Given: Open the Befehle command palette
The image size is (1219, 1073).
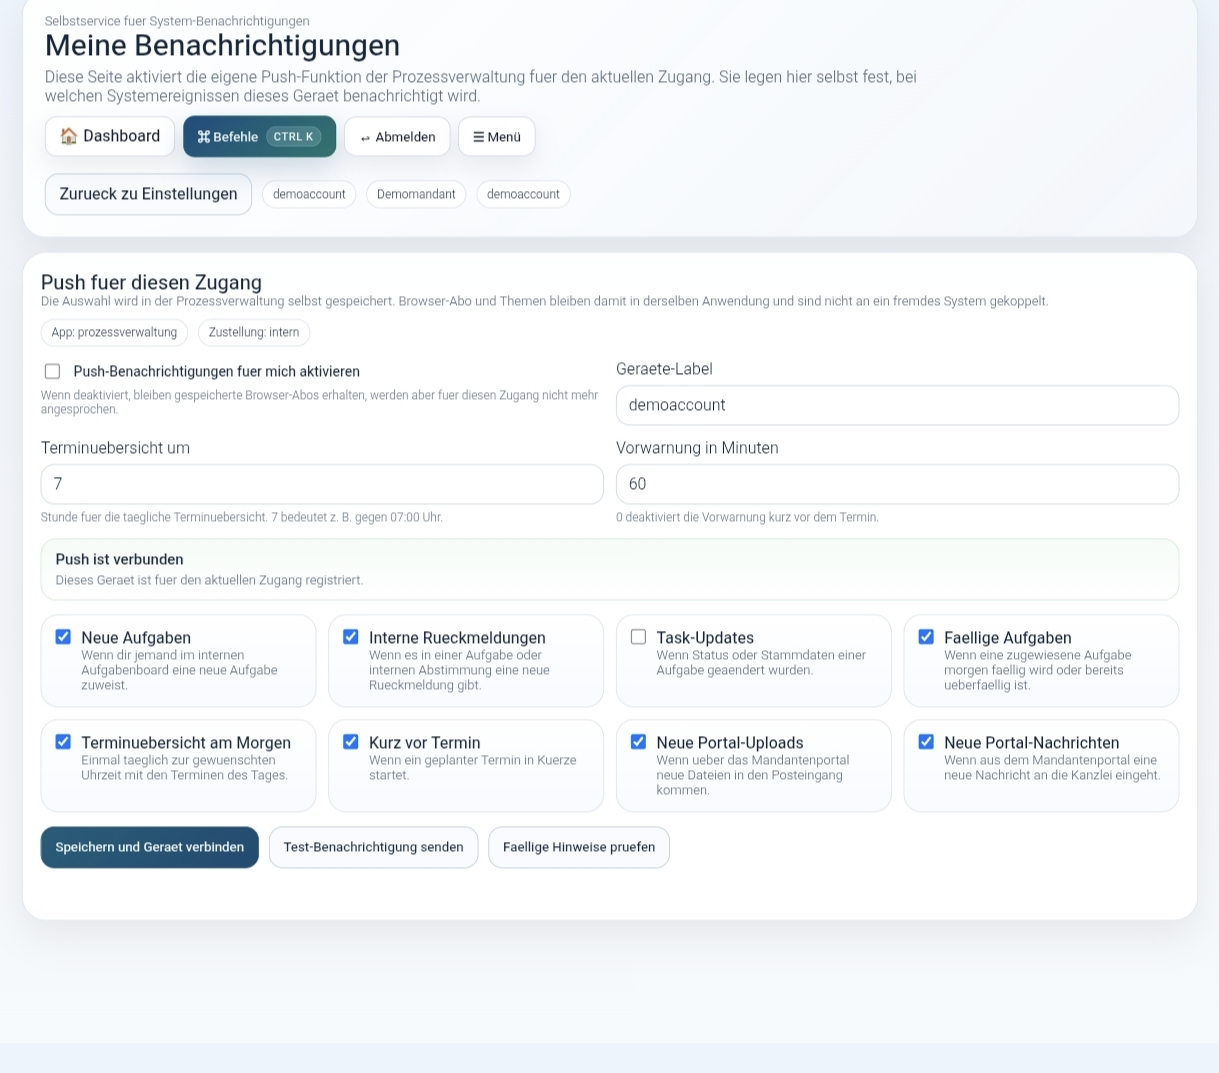Looking at the screenshot, I should (259, 137).
